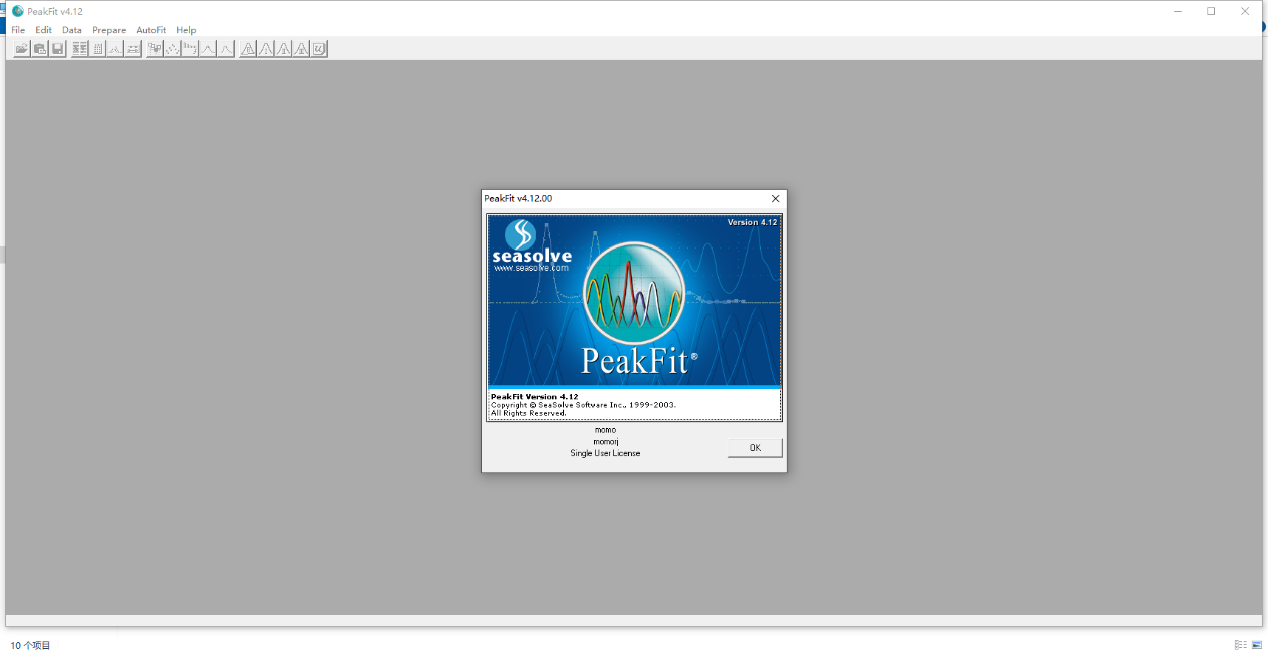Click the first AutoFit peaks triangle icon
This screenshot has width=1268, height=654.
pyautogui.click(x=248, y=49)
